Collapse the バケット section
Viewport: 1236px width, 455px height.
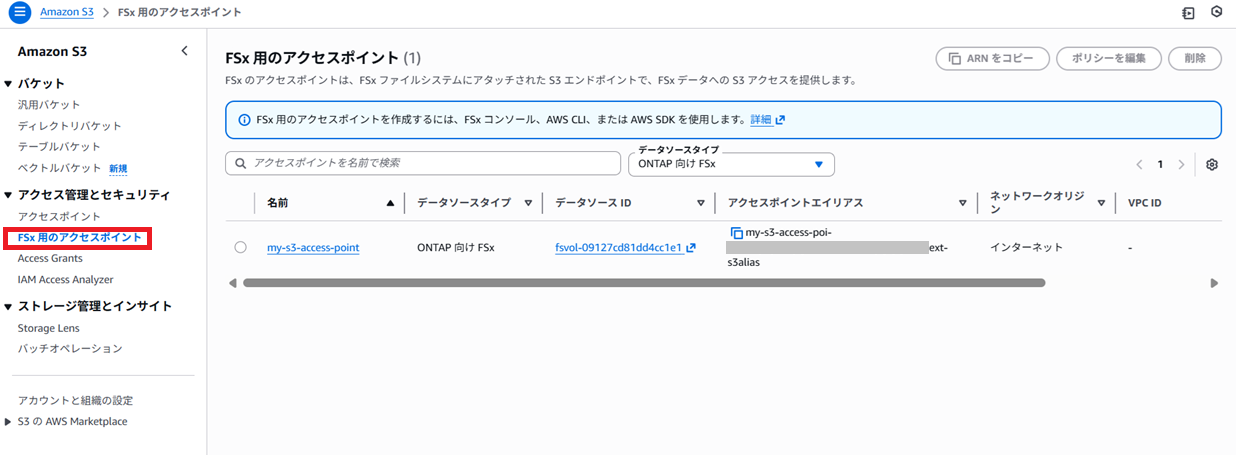[9, 84]
